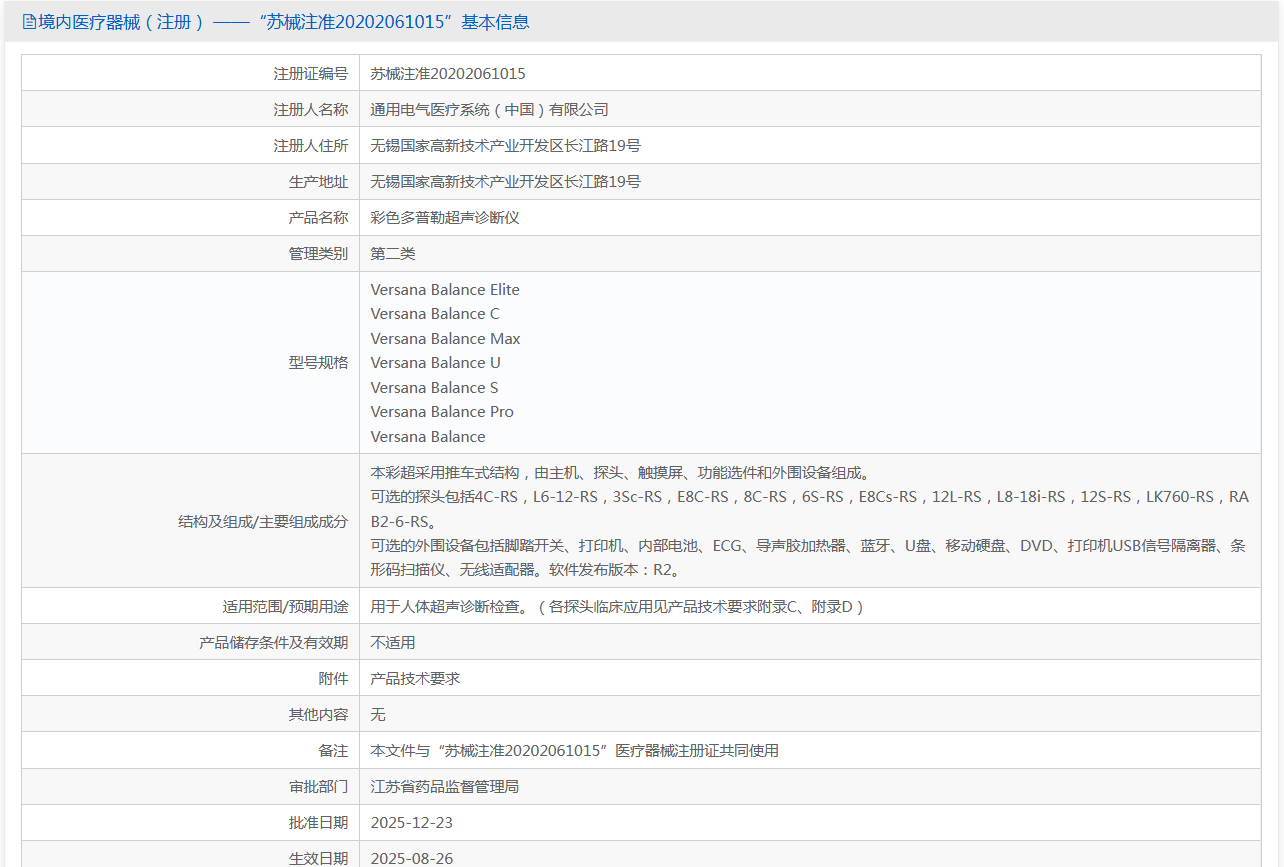Click the approval date 2025-12-23
Viewport: 1284px width, 867px height.
(x=411, y=822)
